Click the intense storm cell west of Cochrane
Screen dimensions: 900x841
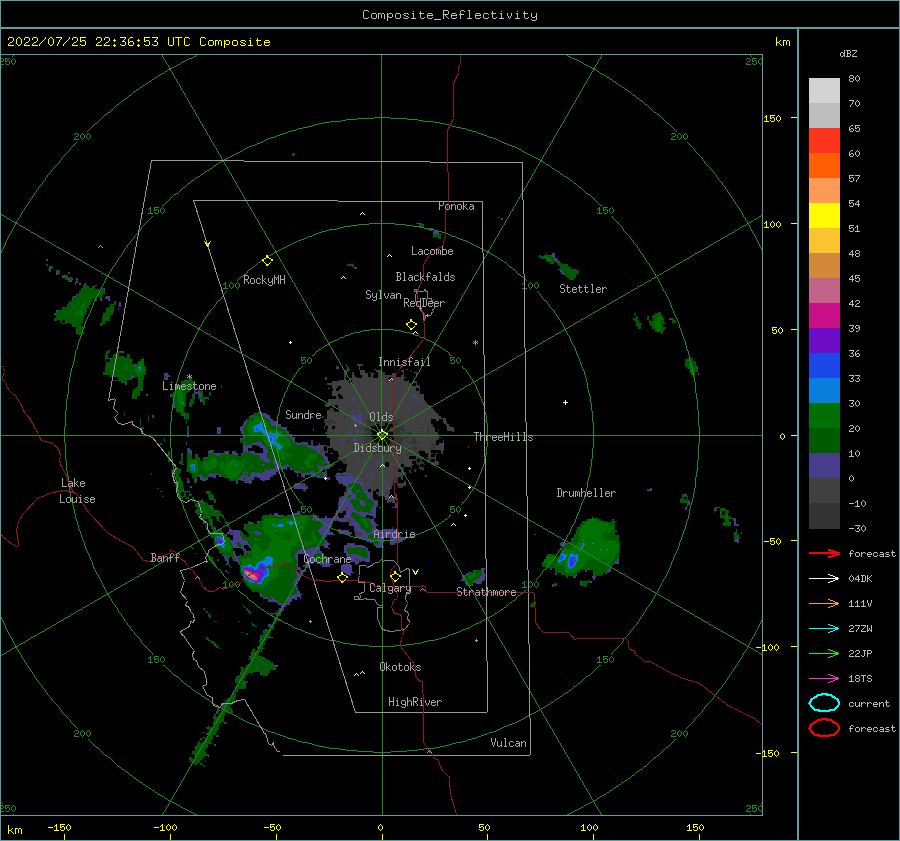[255, 572]
